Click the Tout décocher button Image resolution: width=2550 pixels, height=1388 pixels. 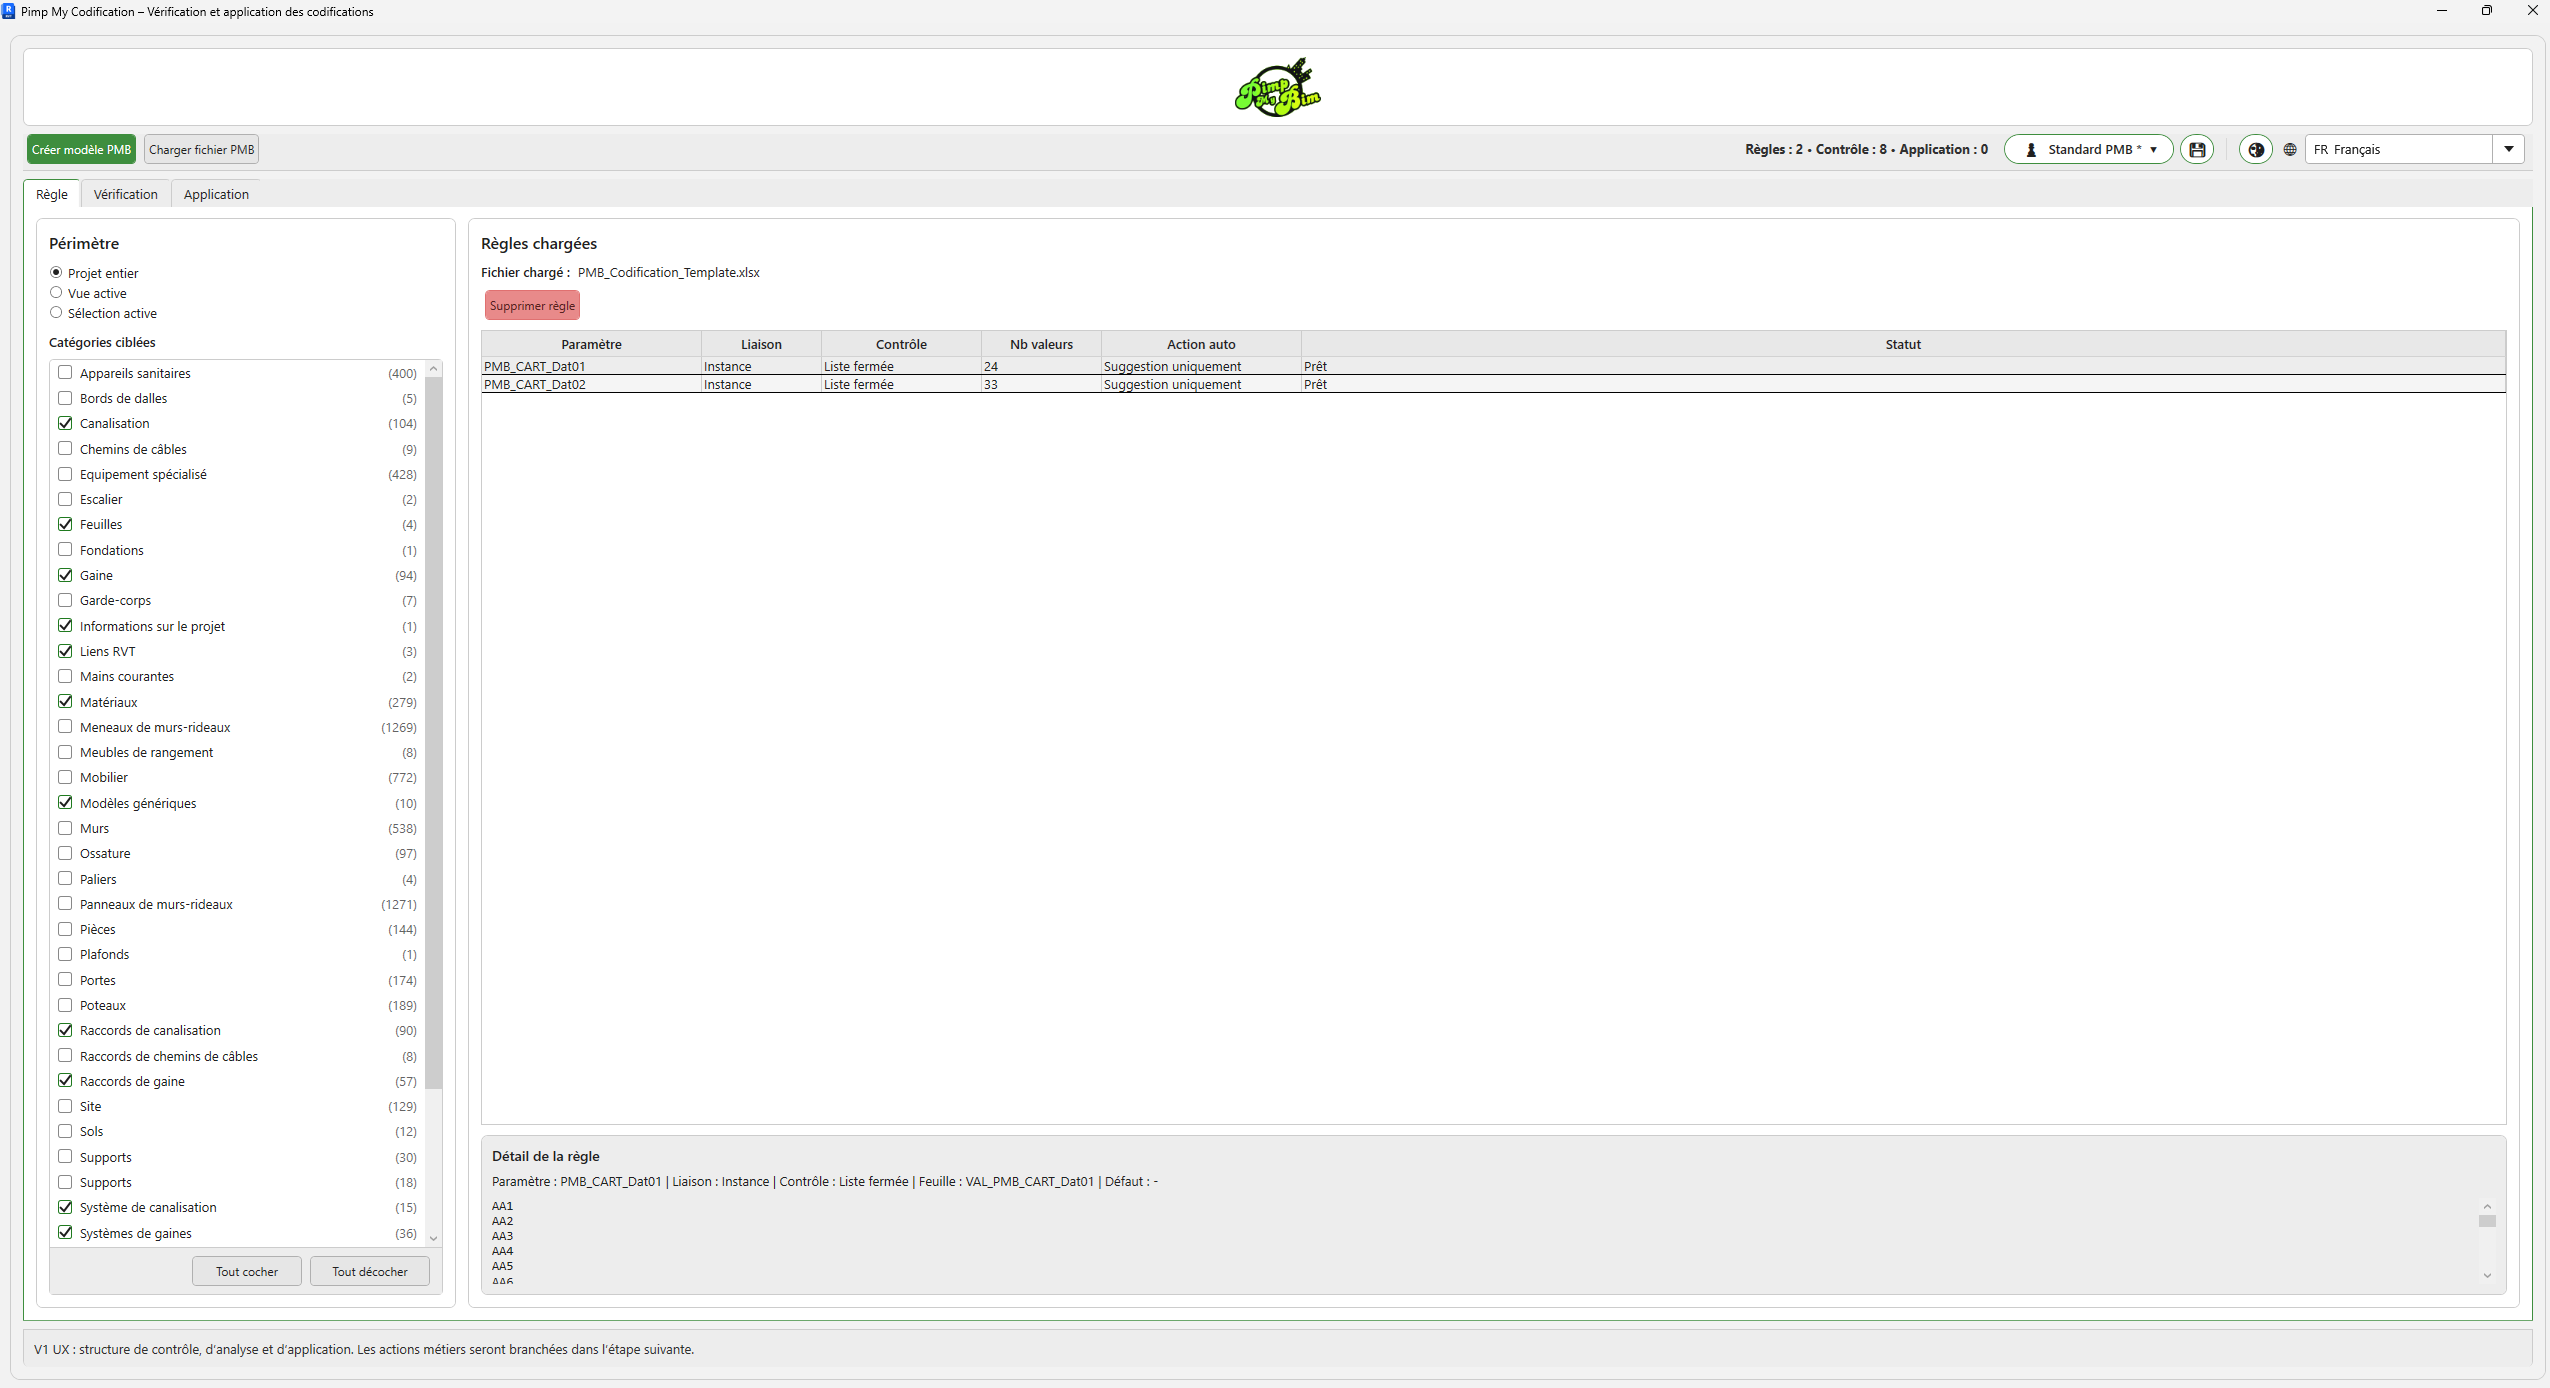click(370, 1271)
